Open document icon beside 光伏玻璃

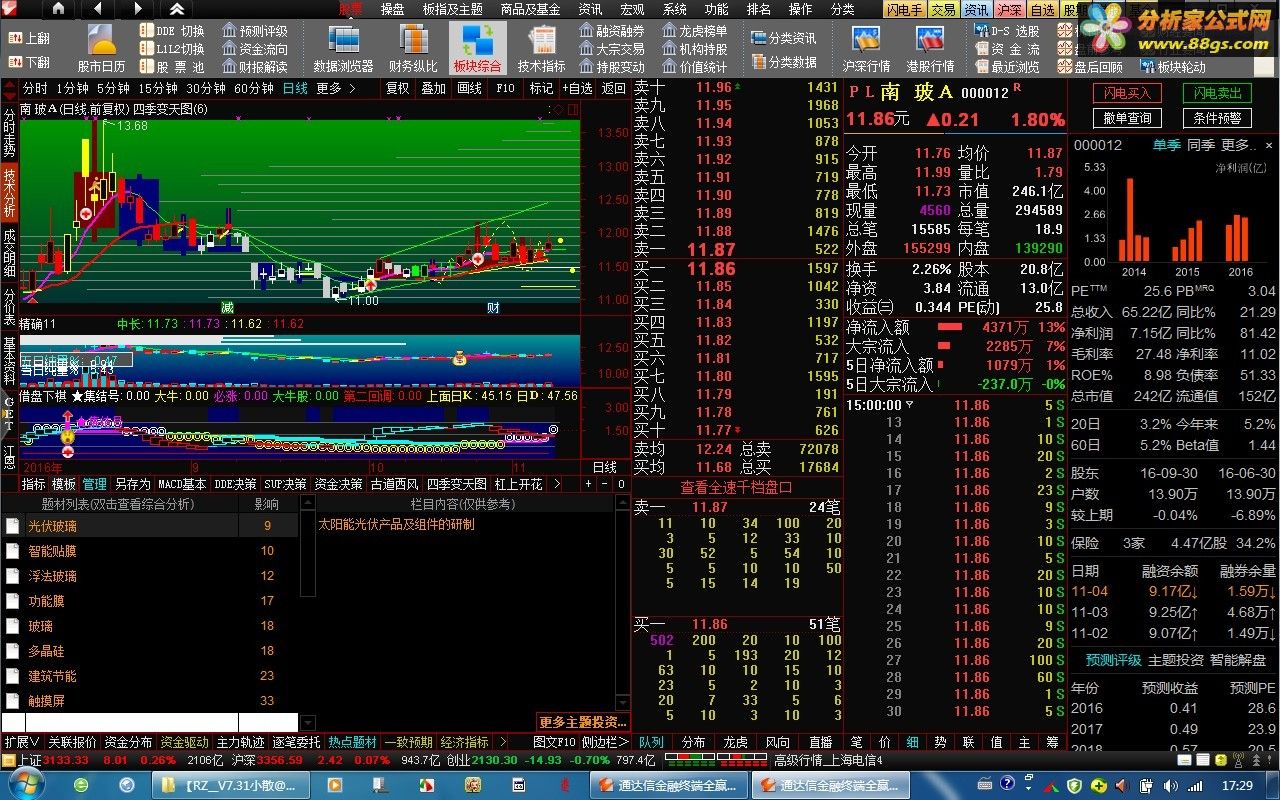[12, 526]
